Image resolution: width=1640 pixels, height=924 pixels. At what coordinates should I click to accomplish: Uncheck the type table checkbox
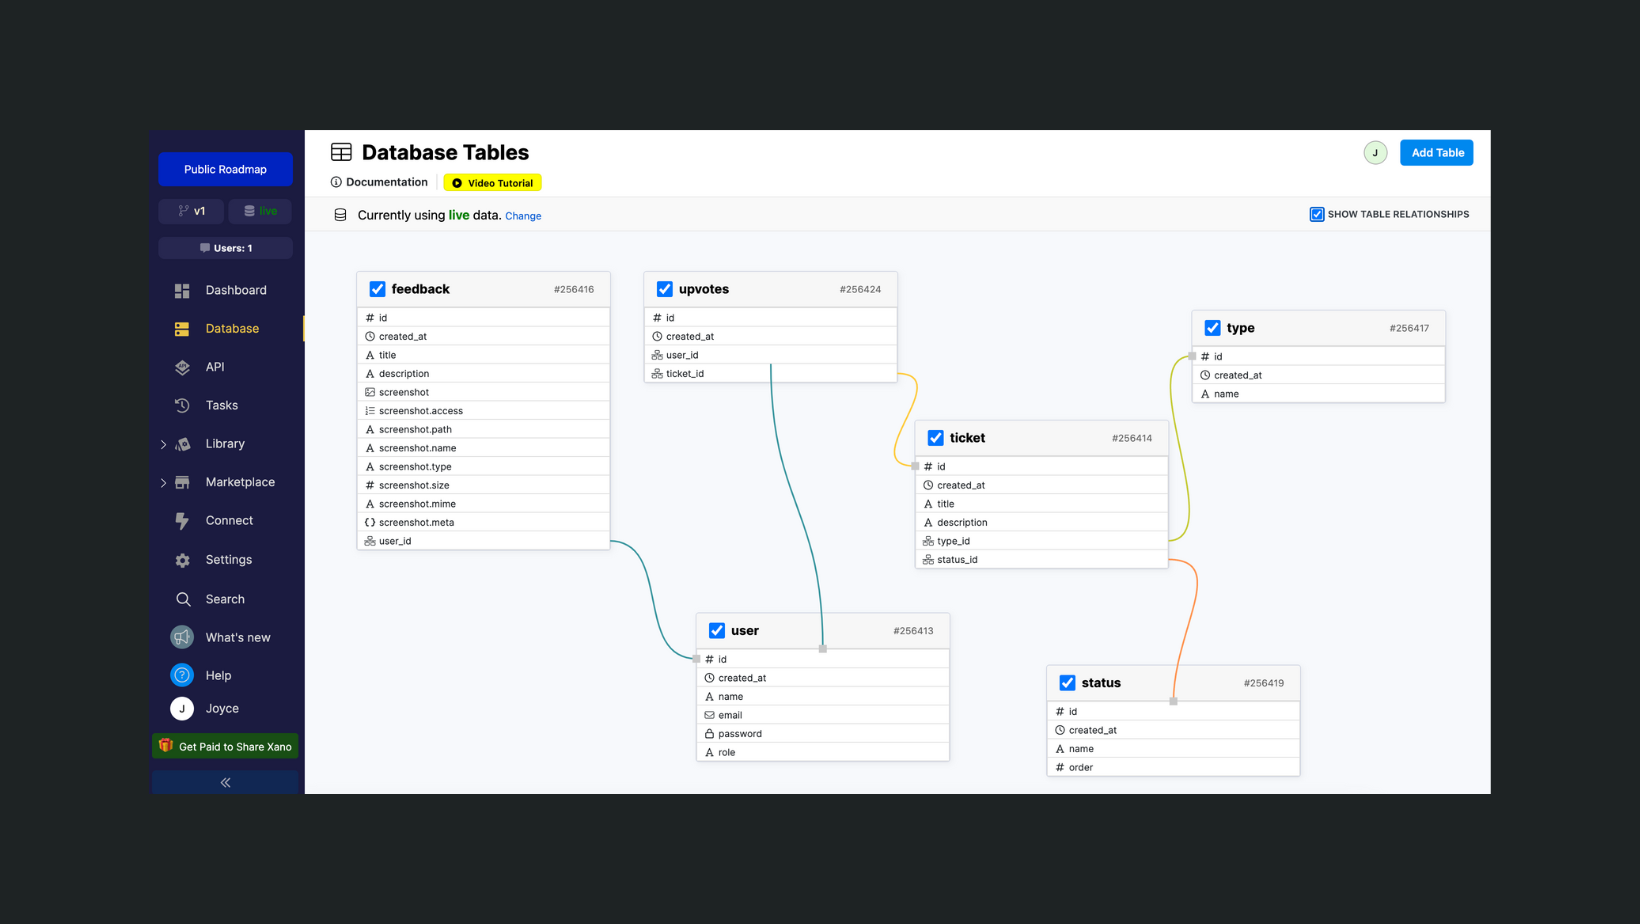[x=1212, y=328]
